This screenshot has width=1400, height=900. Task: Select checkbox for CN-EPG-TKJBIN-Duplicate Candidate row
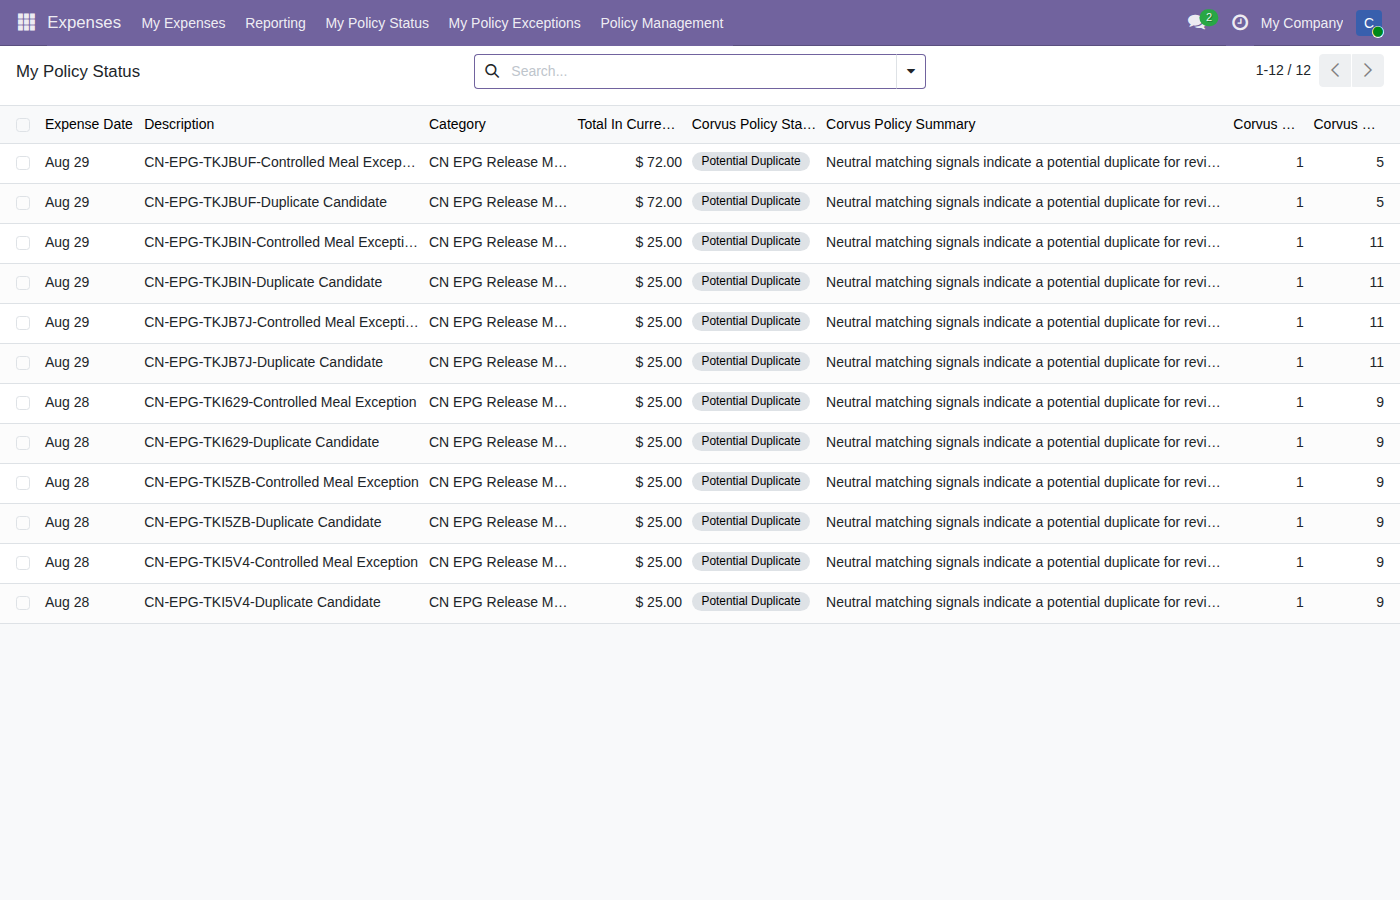coord(23,283)
